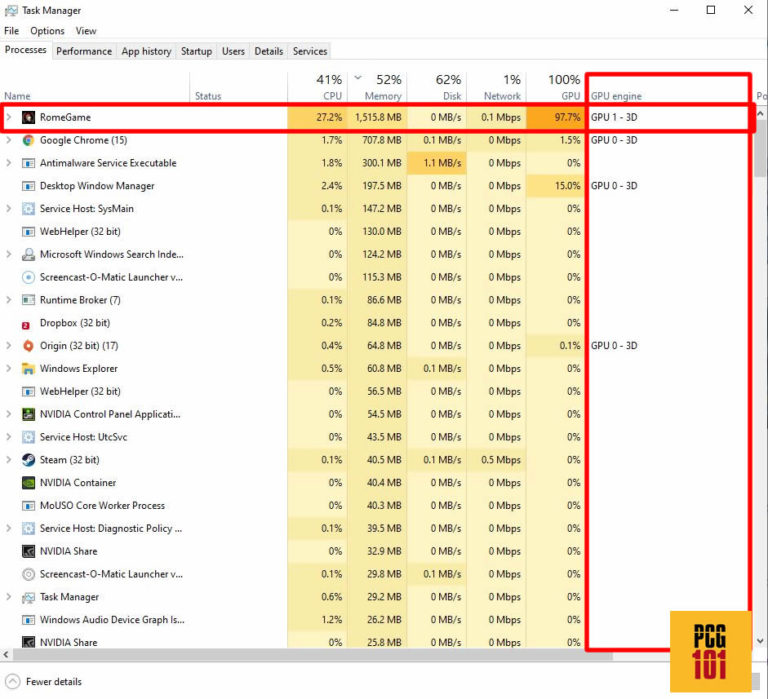Switch to the Services tab
Screen dimensions: 768x699
pyautogui.click(x=310, y=51)
